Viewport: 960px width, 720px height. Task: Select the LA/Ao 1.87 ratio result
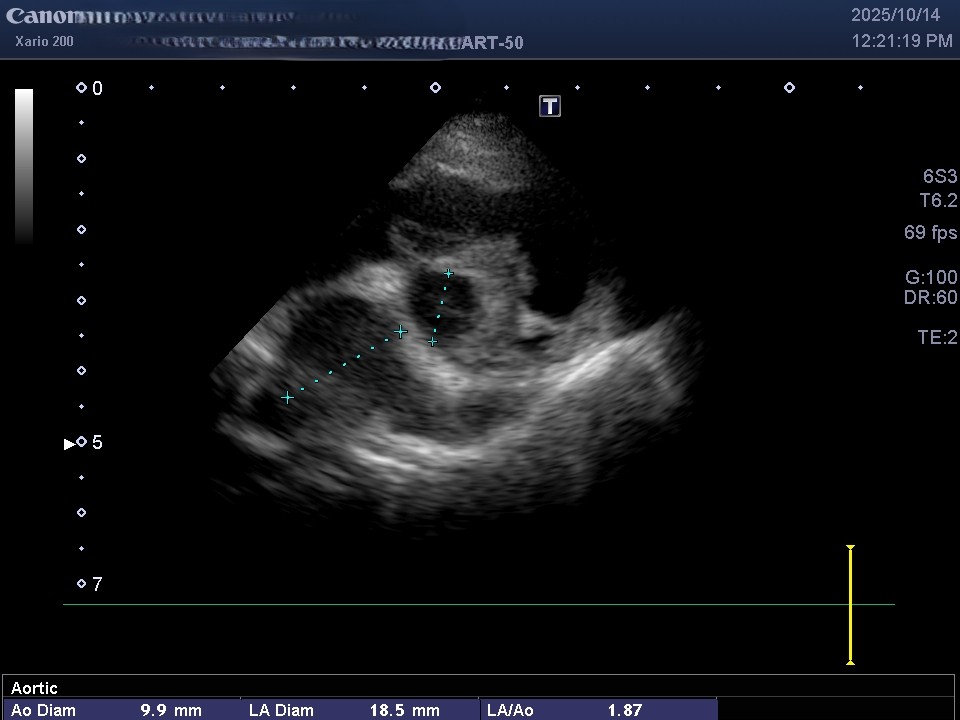[x=564, y=710]
